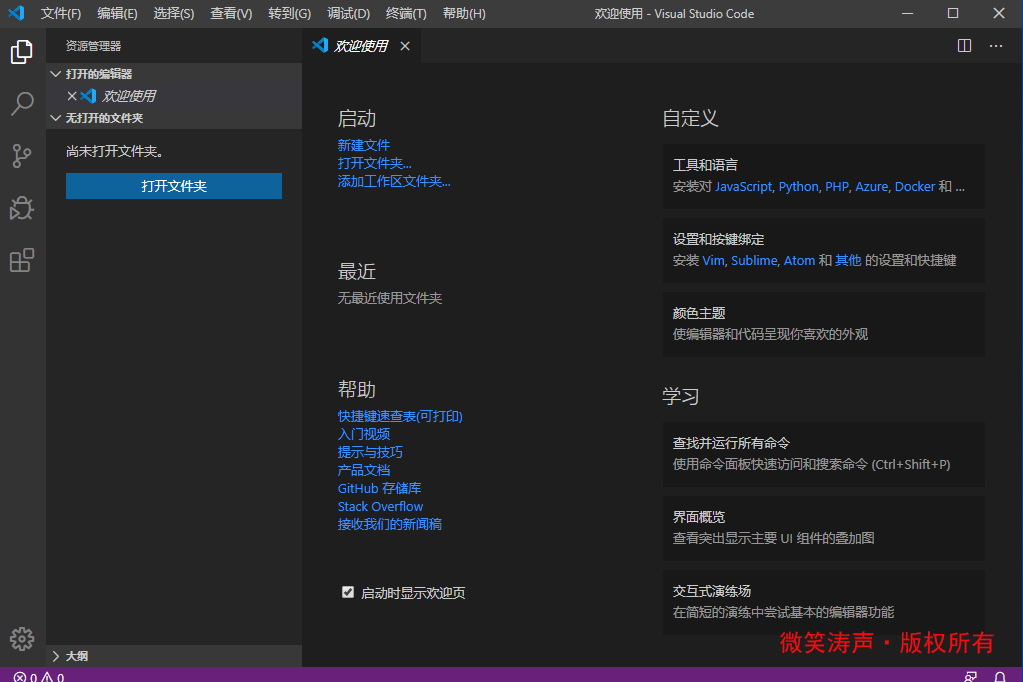Open the 转到(G) menu
The image size is (1023, 682).
(x=289, y=14)
